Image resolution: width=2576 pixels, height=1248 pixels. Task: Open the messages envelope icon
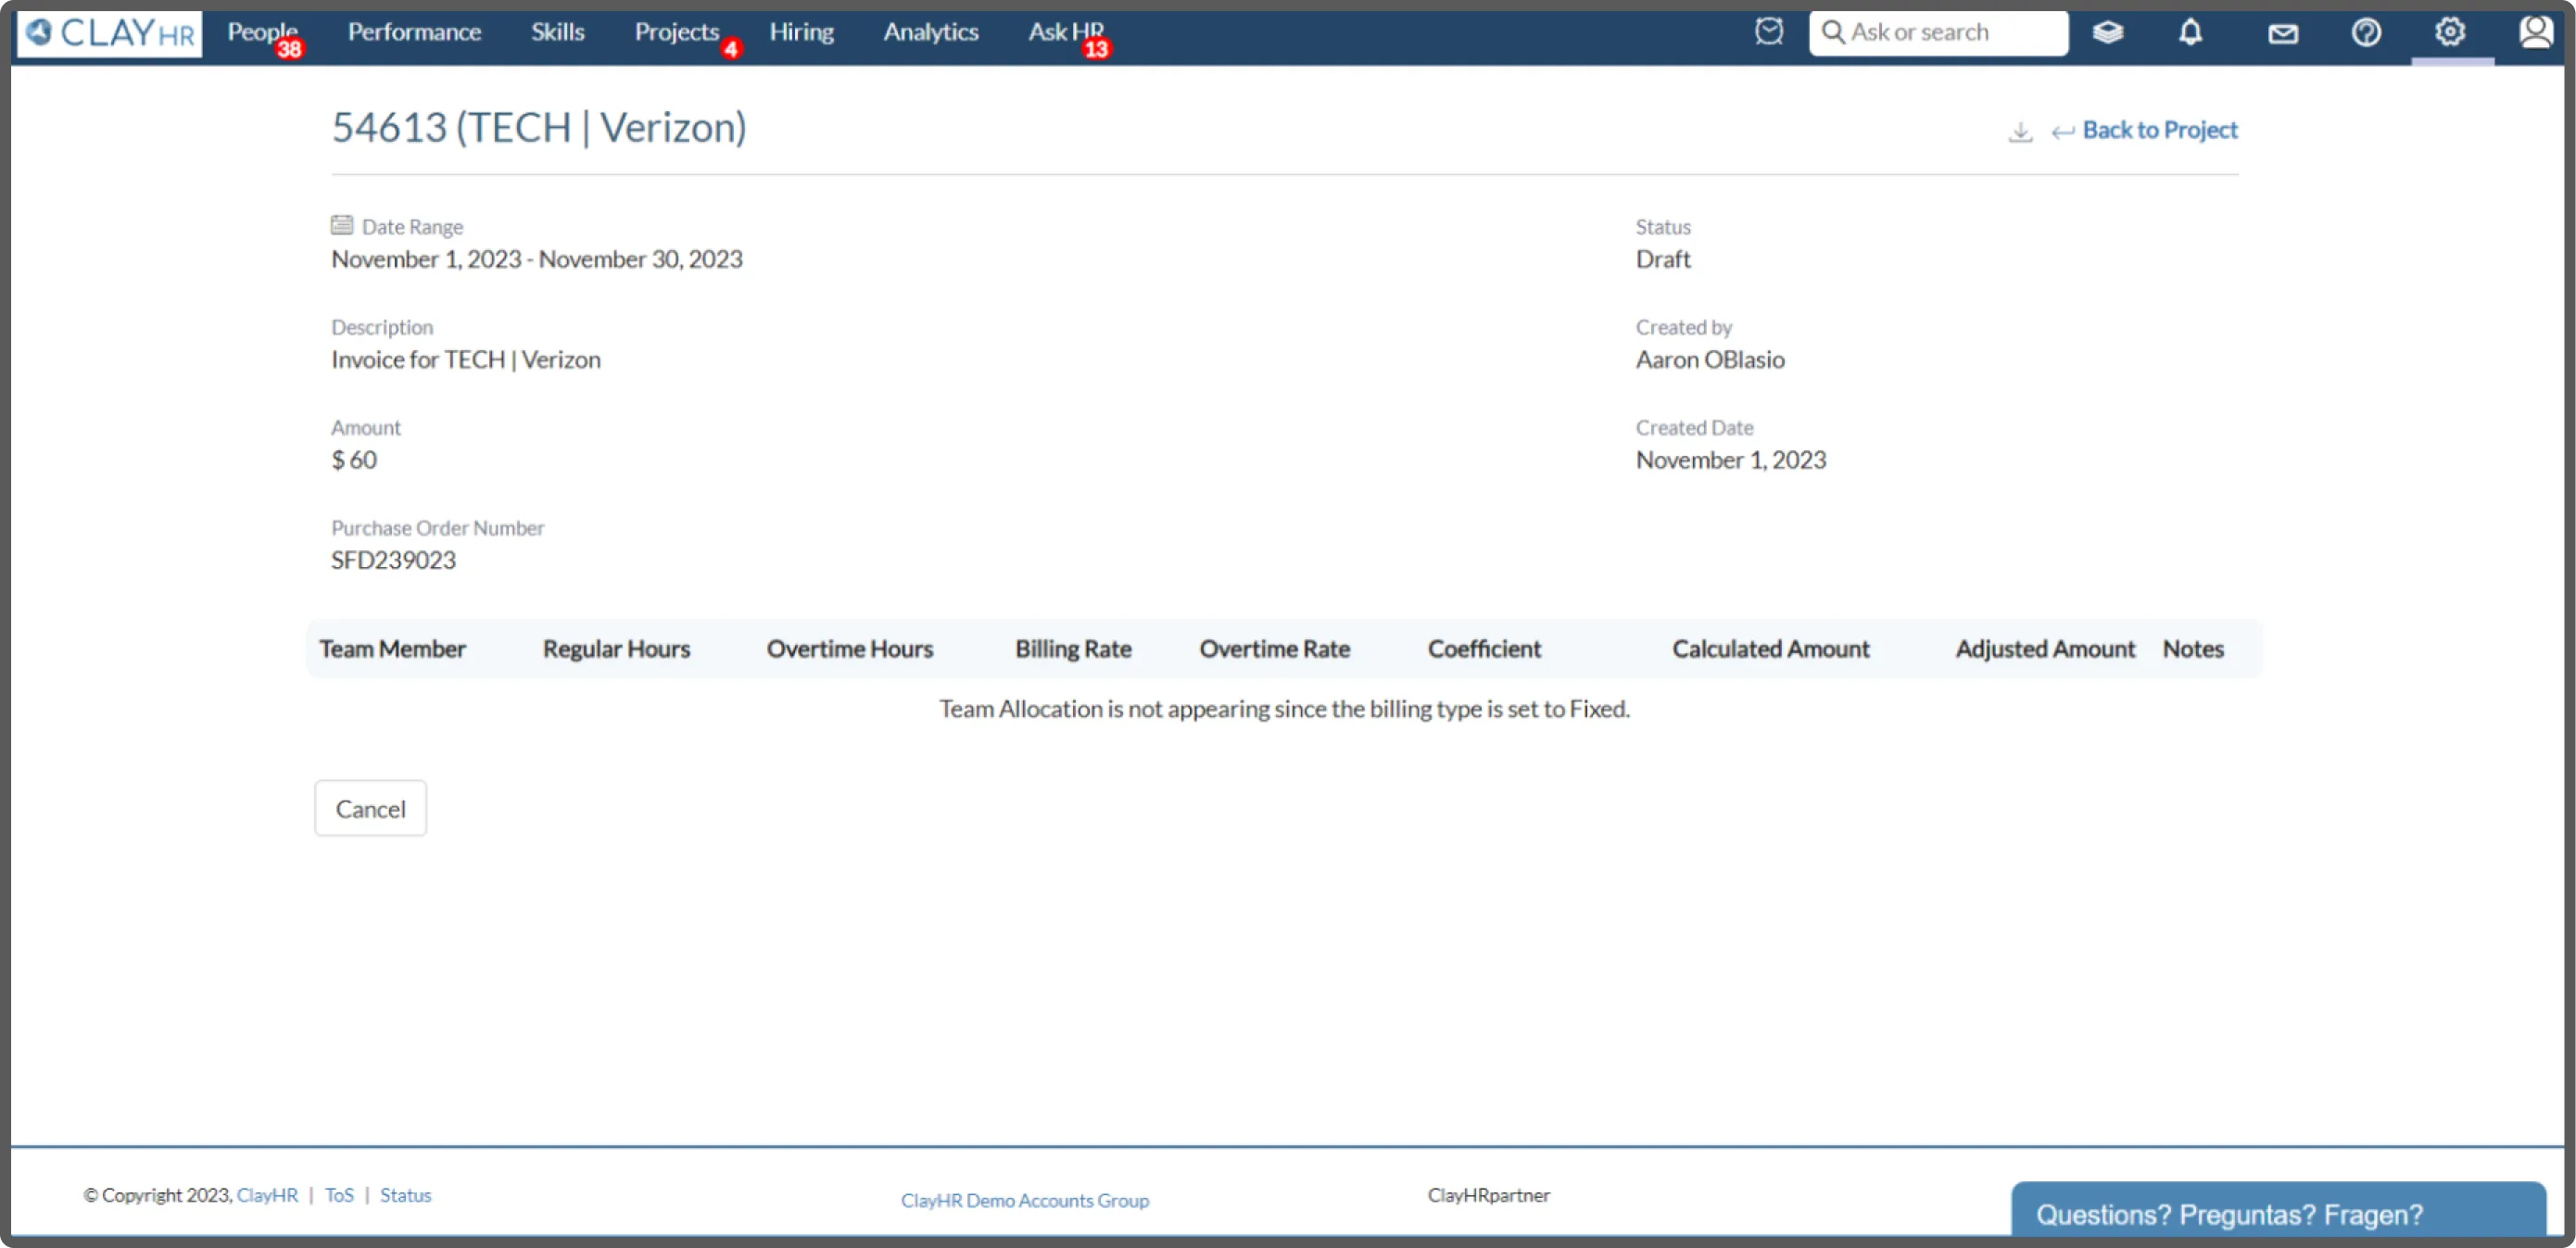(2282, 34)
